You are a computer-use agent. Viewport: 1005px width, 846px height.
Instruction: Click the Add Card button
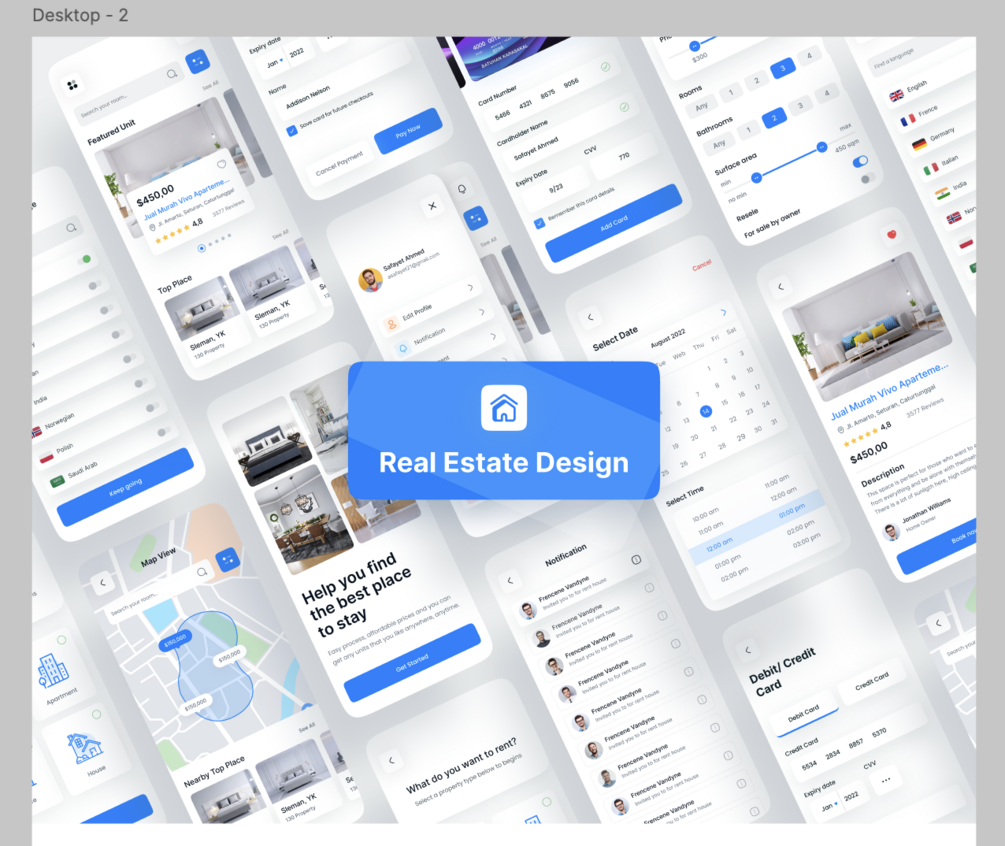click(x=613, y=223)
